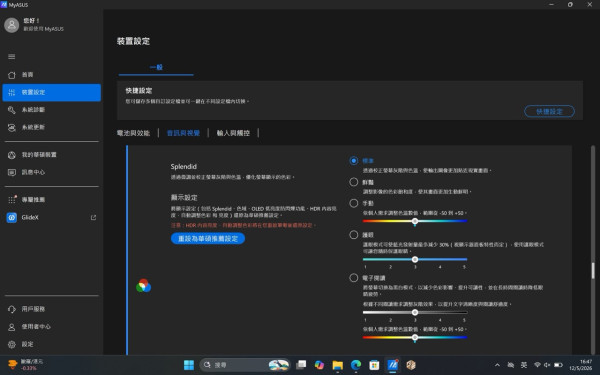Open File Explorer from the taskbar
The width and height of the screenshot is (600, 375).
pyautogui.click(x=338, y=365)
